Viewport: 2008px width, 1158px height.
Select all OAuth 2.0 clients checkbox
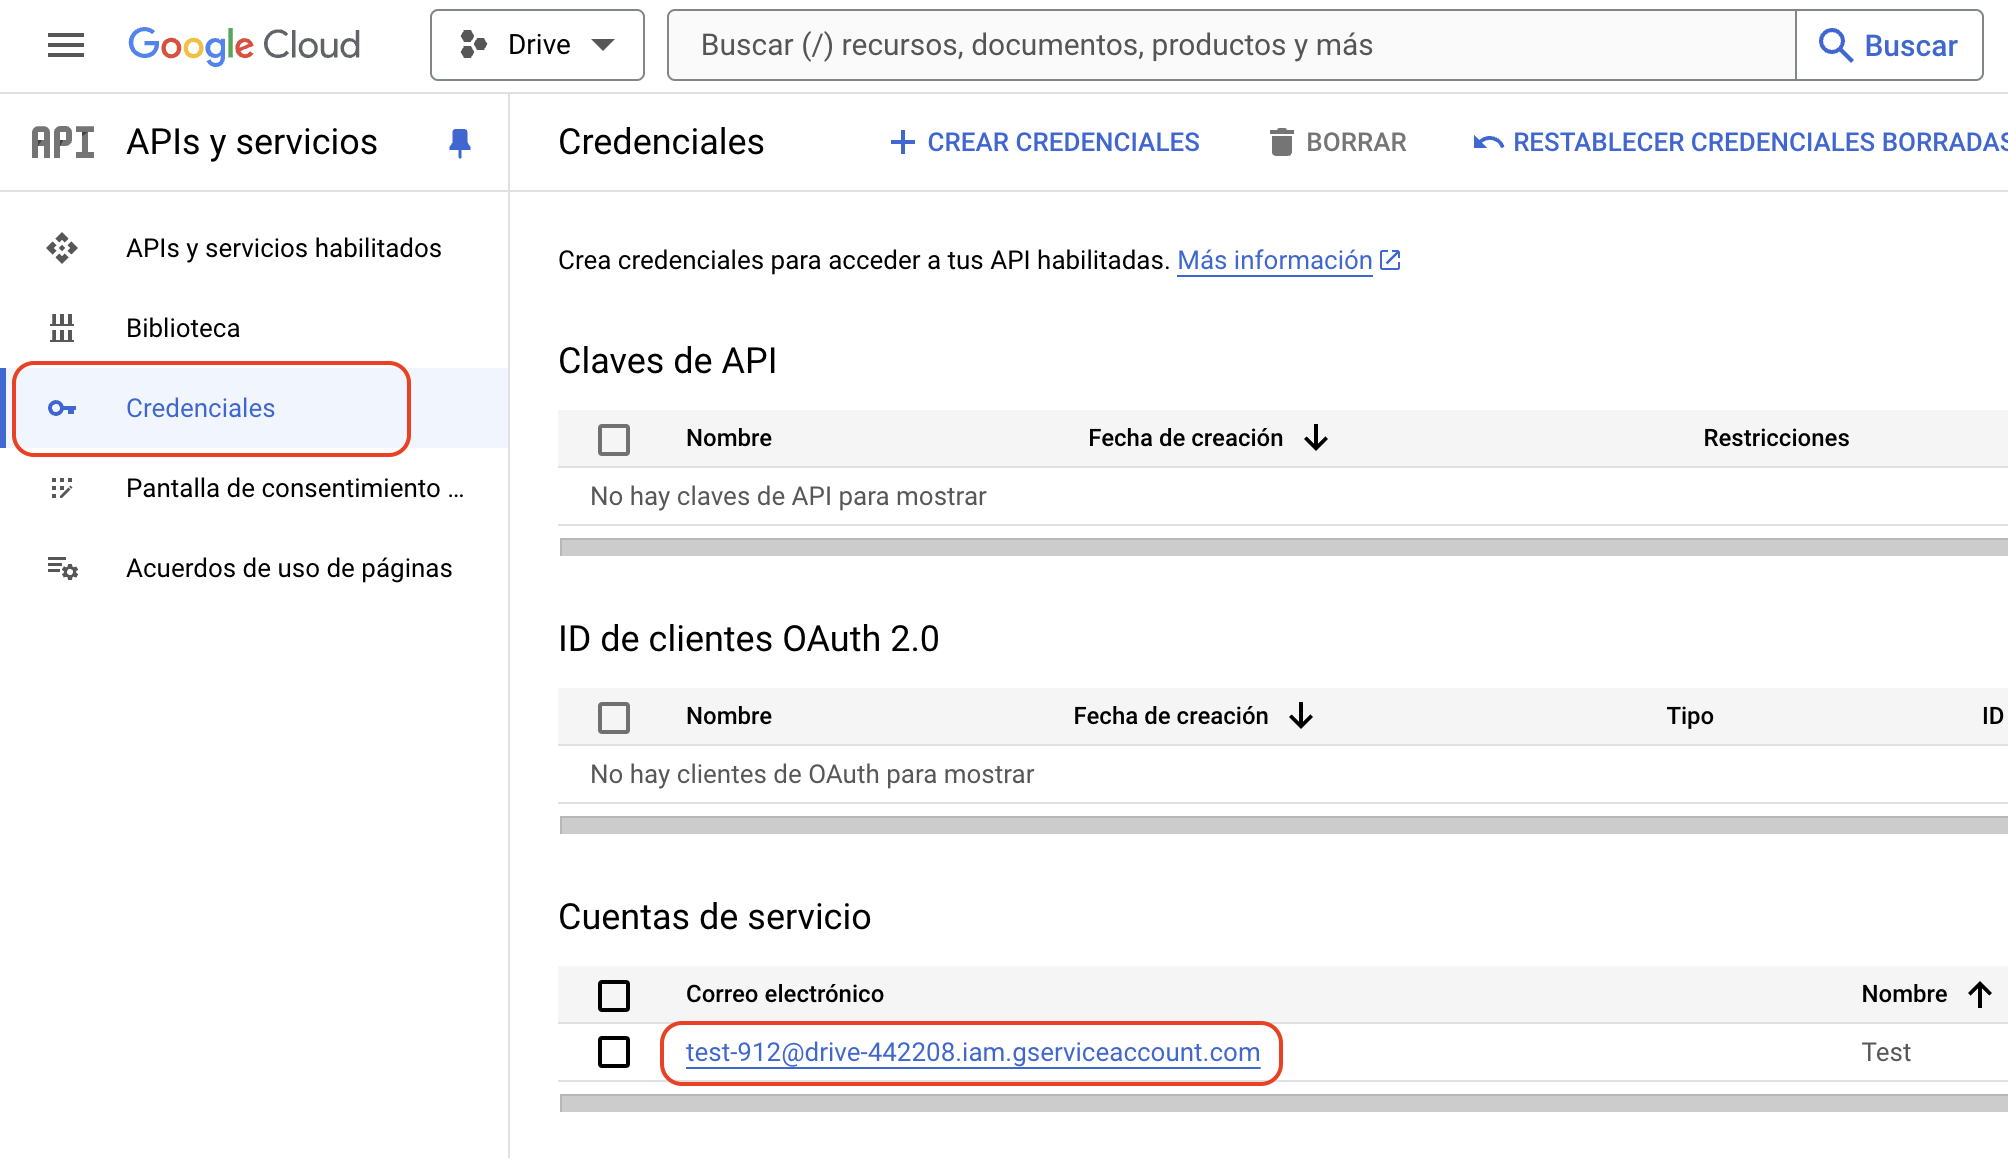coord(613,717)
